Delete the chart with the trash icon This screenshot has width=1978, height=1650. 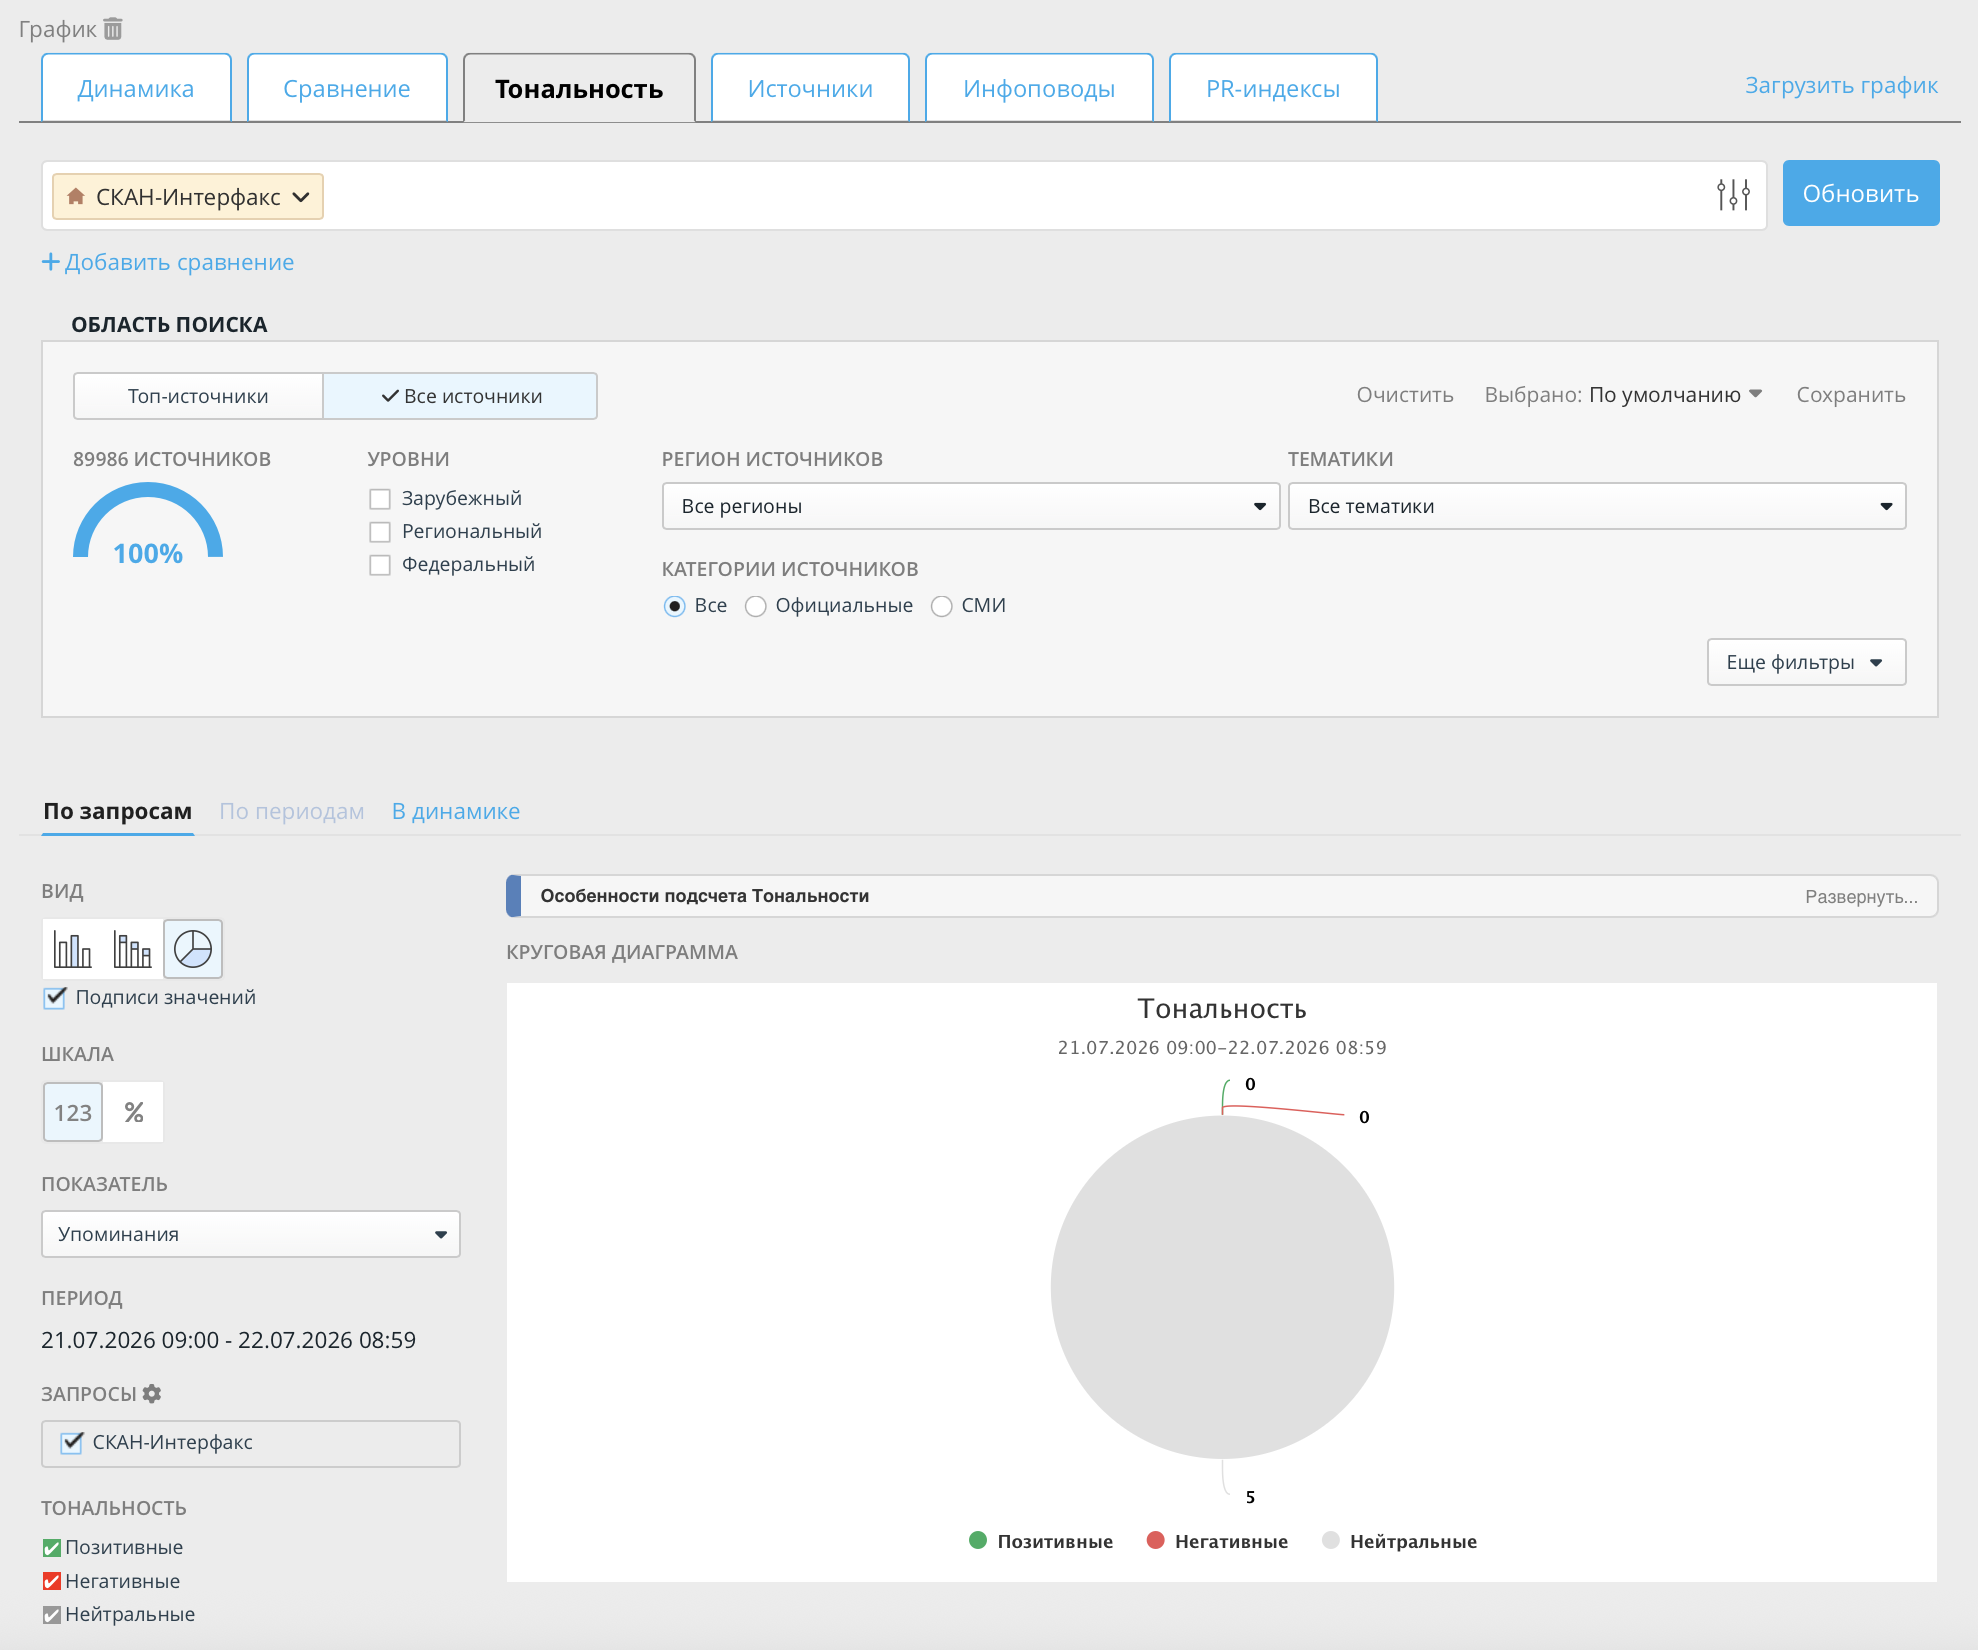click(113, 29)
